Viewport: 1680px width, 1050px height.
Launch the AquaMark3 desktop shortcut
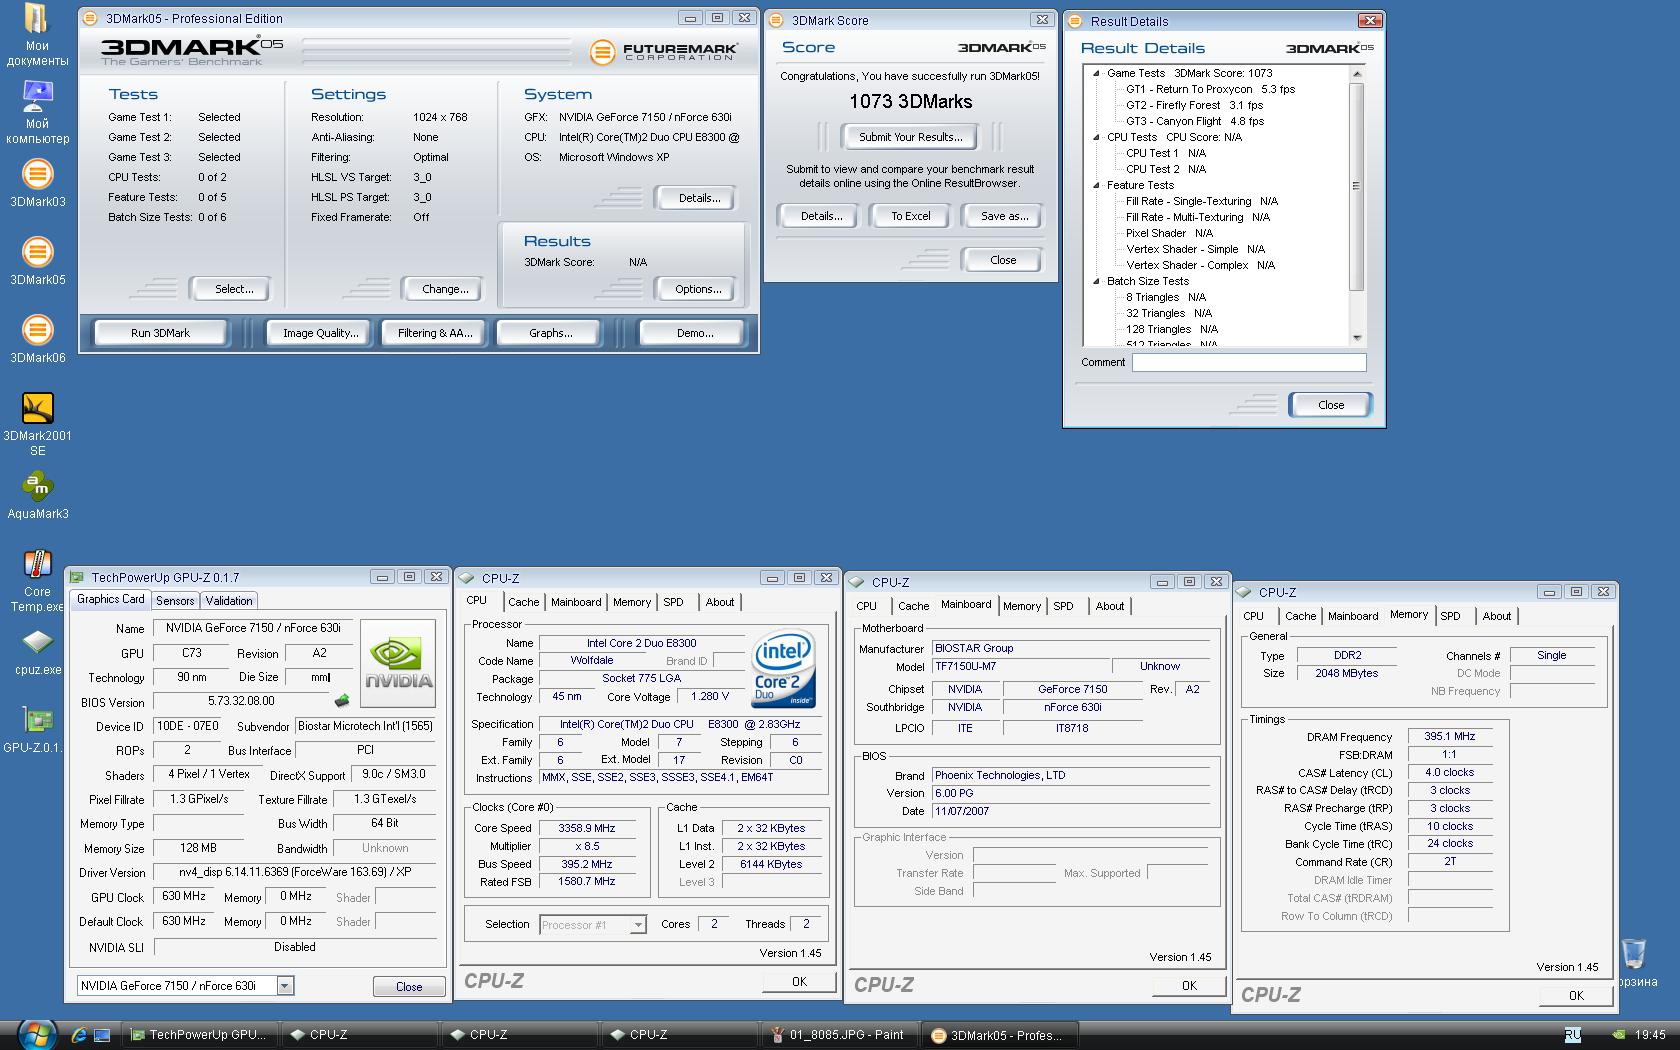(x=37, y=495)
